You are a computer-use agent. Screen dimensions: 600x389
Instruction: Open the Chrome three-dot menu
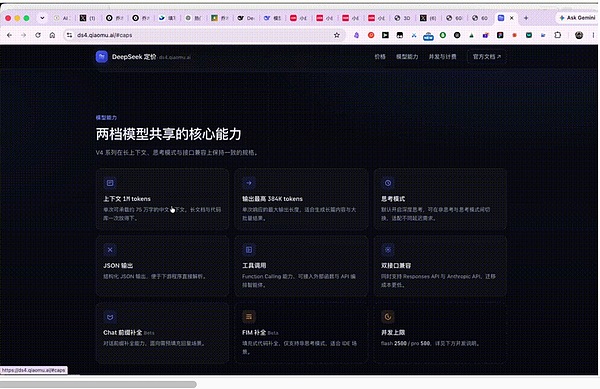pos(593,35)
